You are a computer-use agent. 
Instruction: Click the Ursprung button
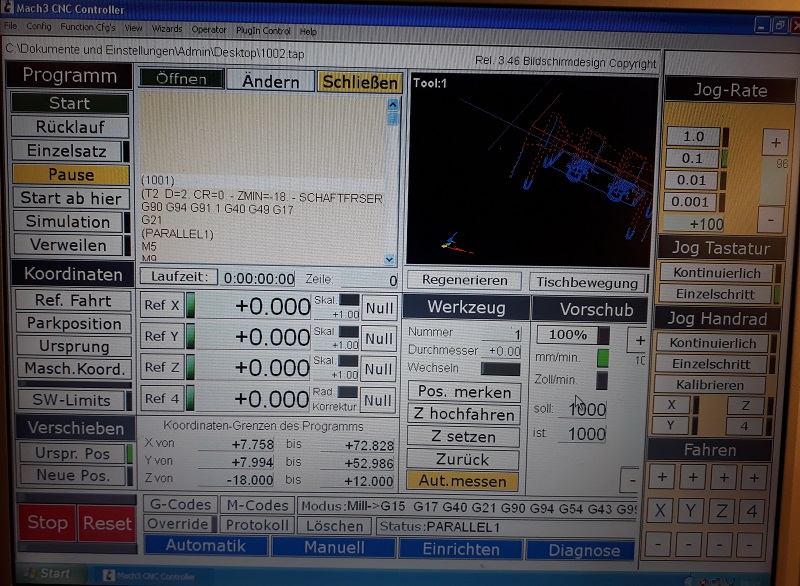74,346
